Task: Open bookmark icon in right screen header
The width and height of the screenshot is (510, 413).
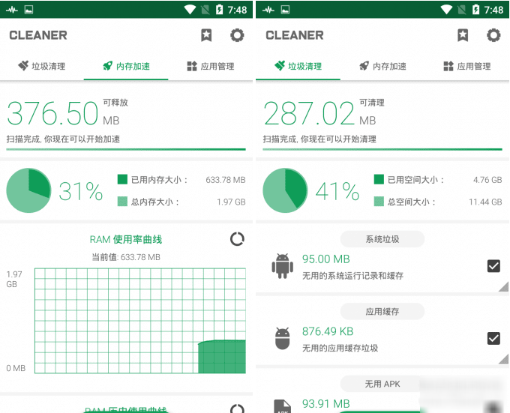Action: (463, 35)
